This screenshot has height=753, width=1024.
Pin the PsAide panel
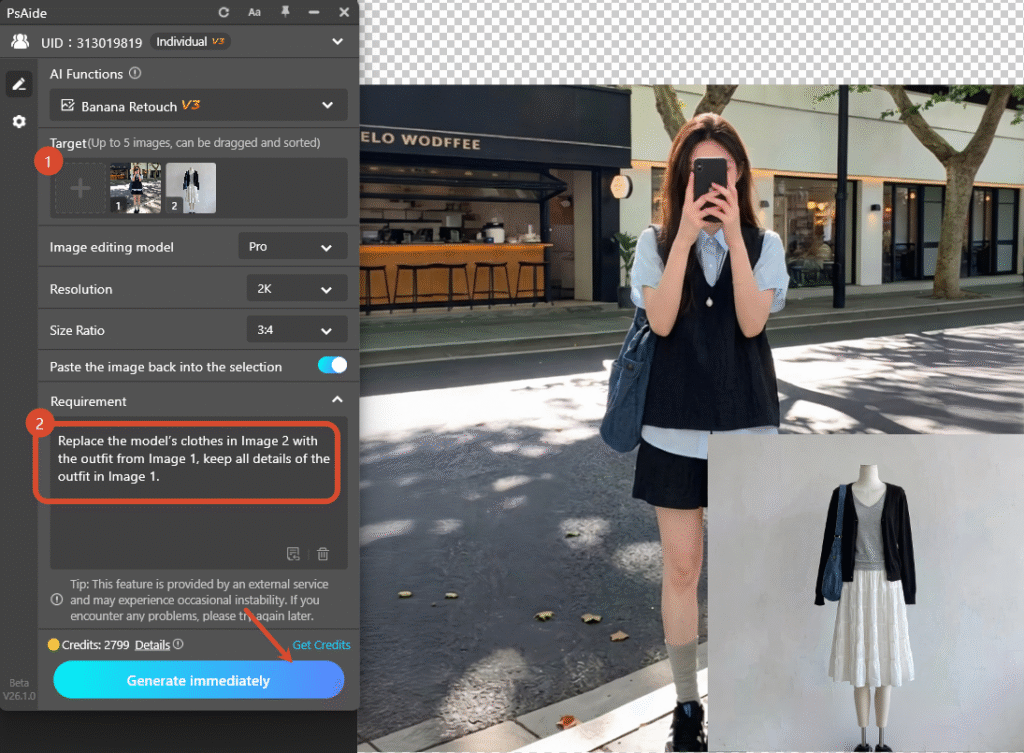coord(284,12)
